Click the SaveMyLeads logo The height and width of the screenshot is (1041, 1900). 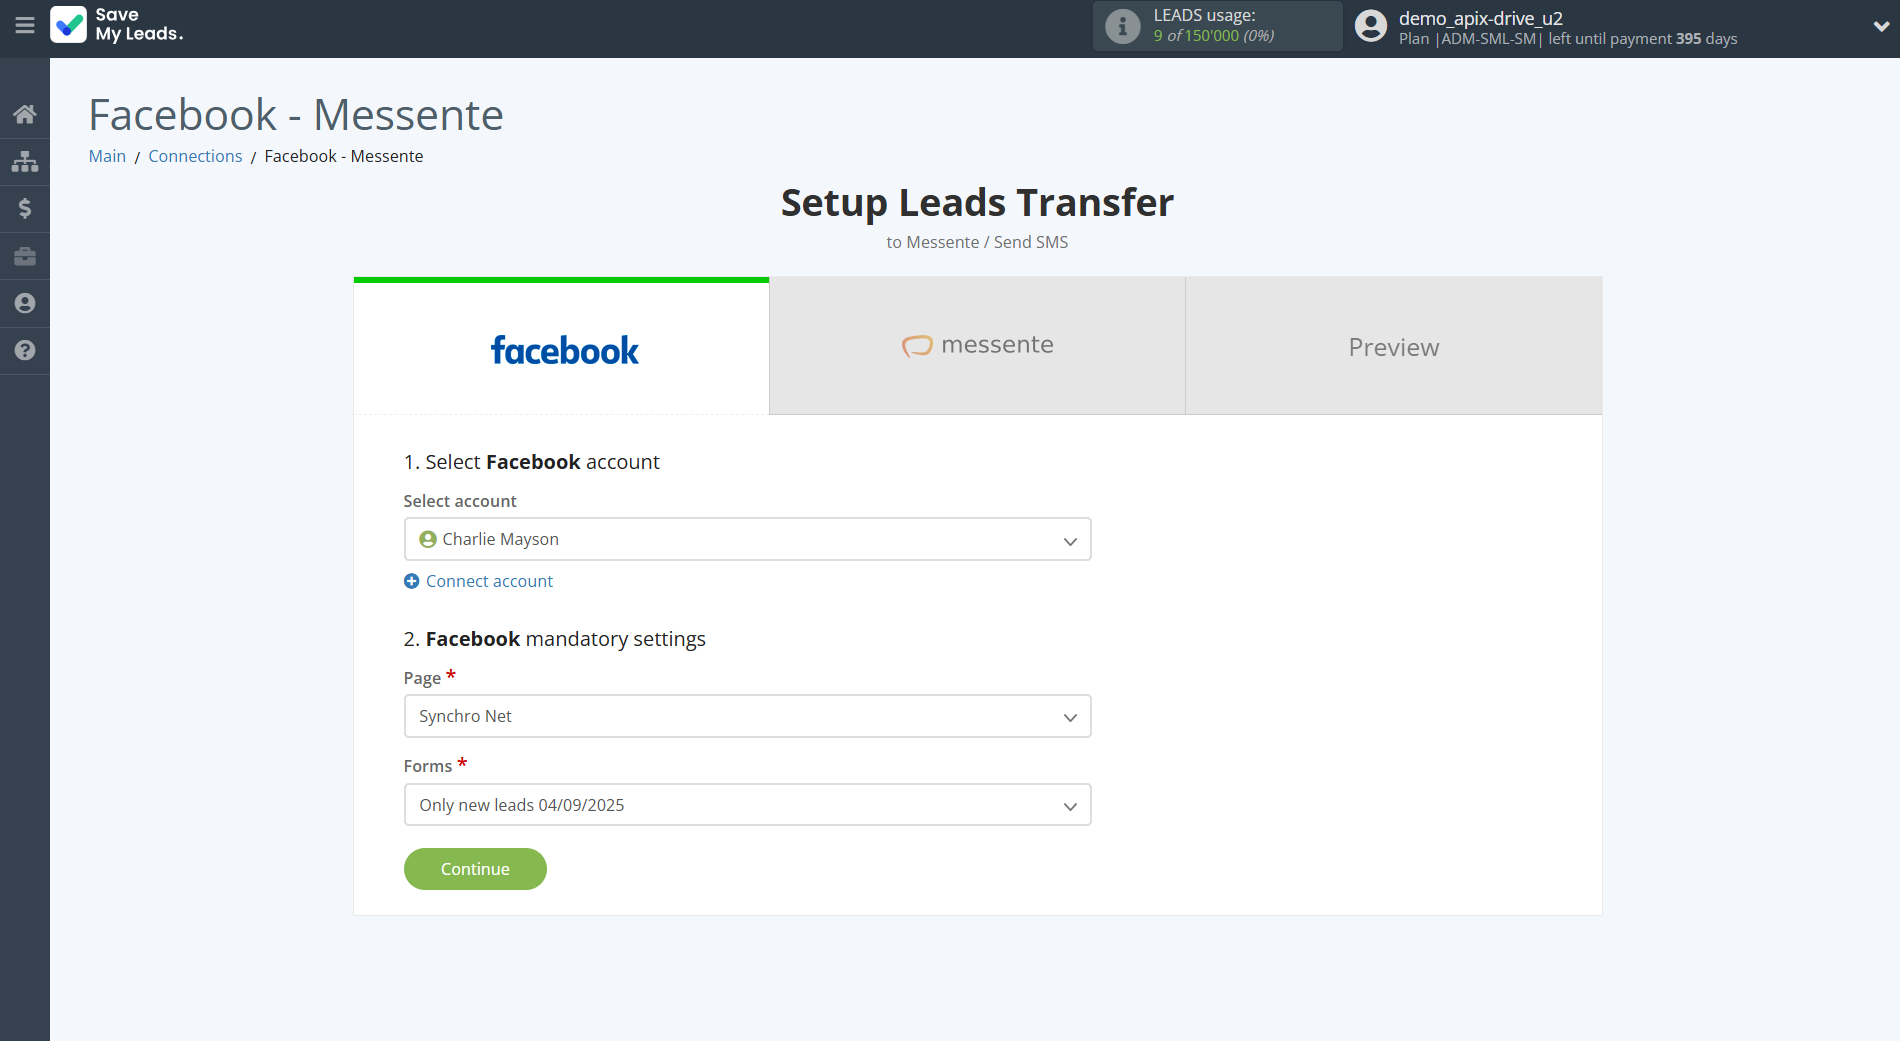(x=116, y=25)
